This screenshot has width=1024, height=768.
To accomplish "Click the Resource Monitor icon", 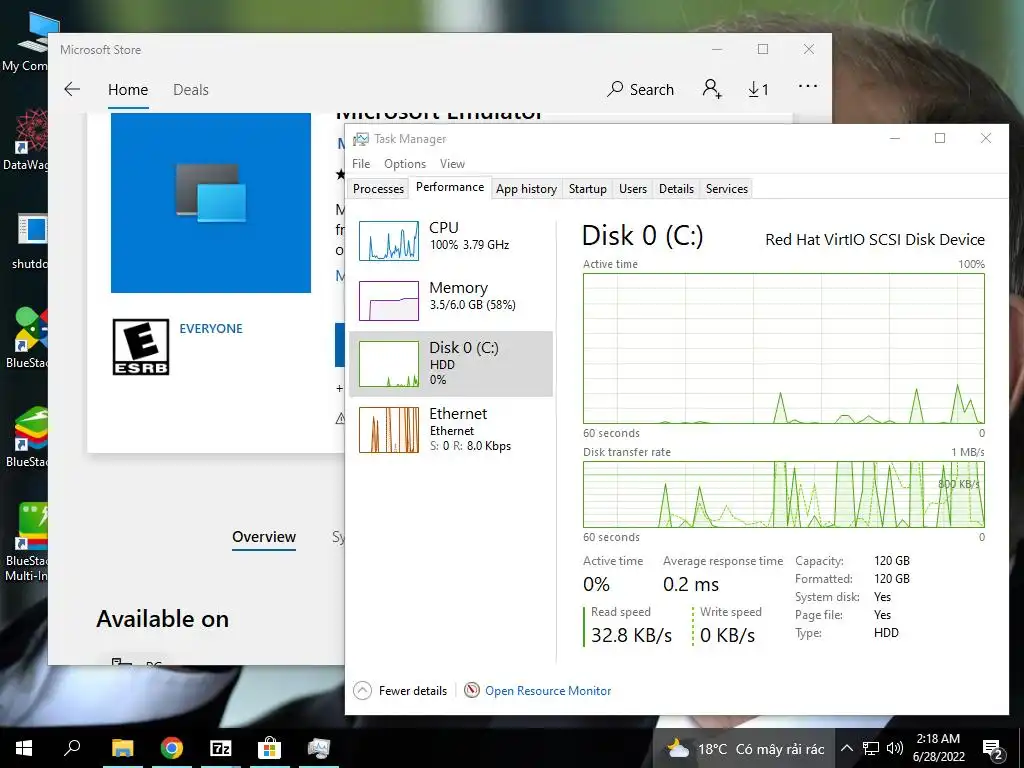I will (x=472, y=690).
